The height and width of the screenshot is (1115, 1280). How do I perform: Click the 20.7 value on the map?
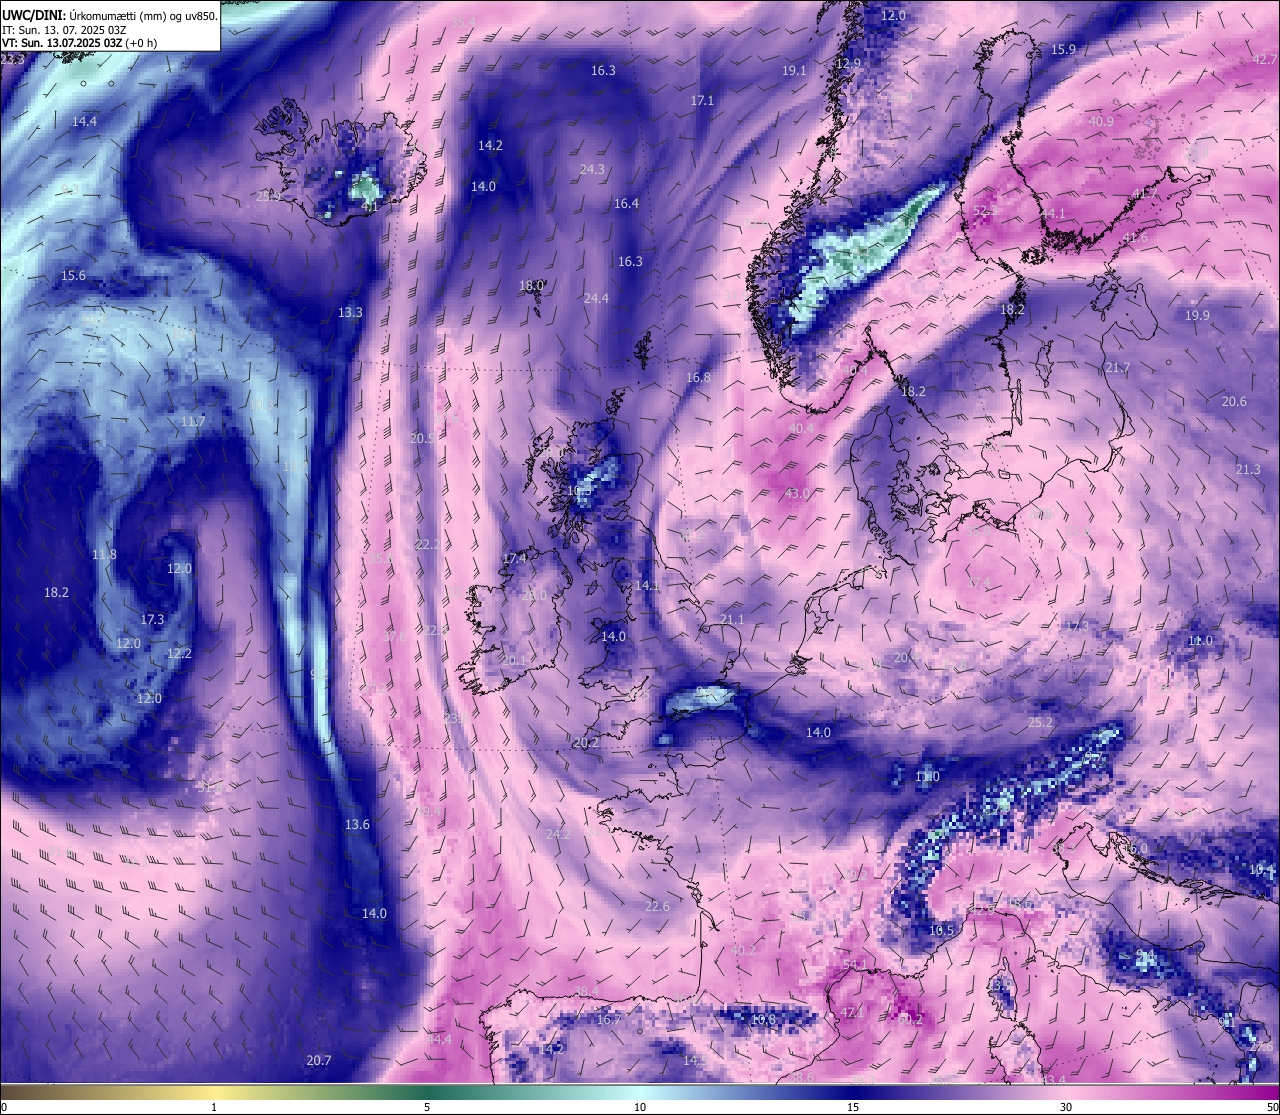click(318, 1060)
